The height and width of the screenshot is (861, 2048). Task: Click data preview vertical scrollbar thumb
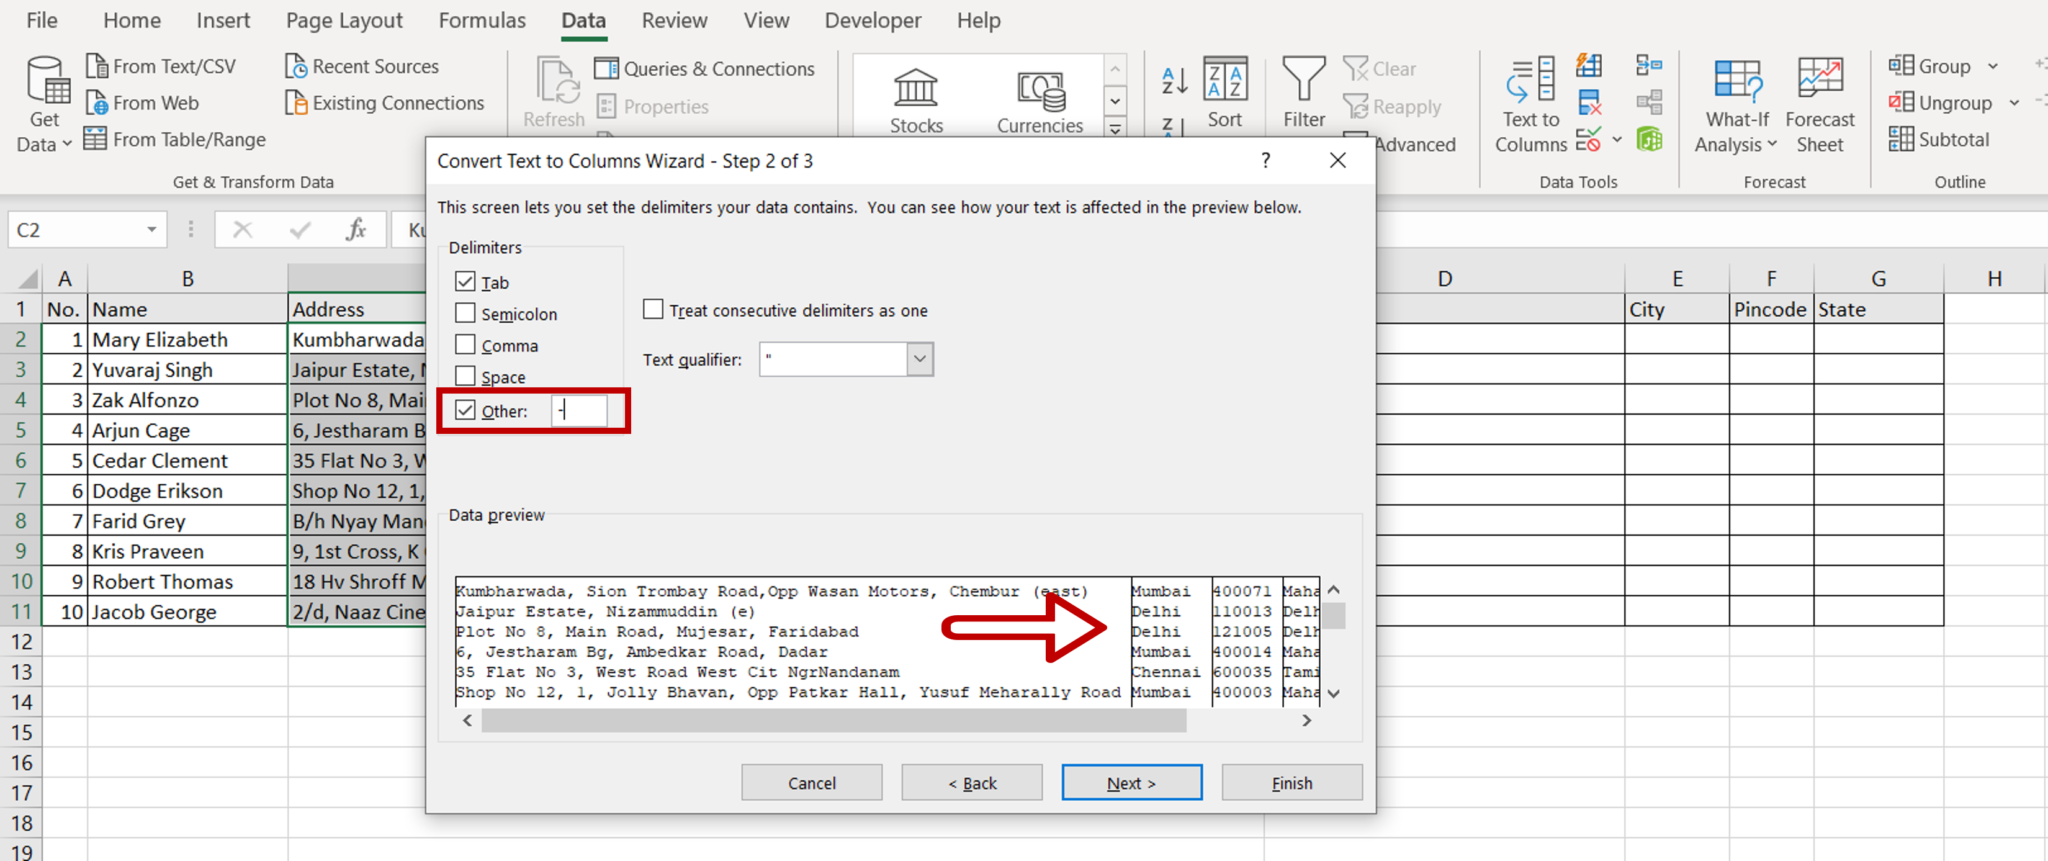(x=1334, y=615)
